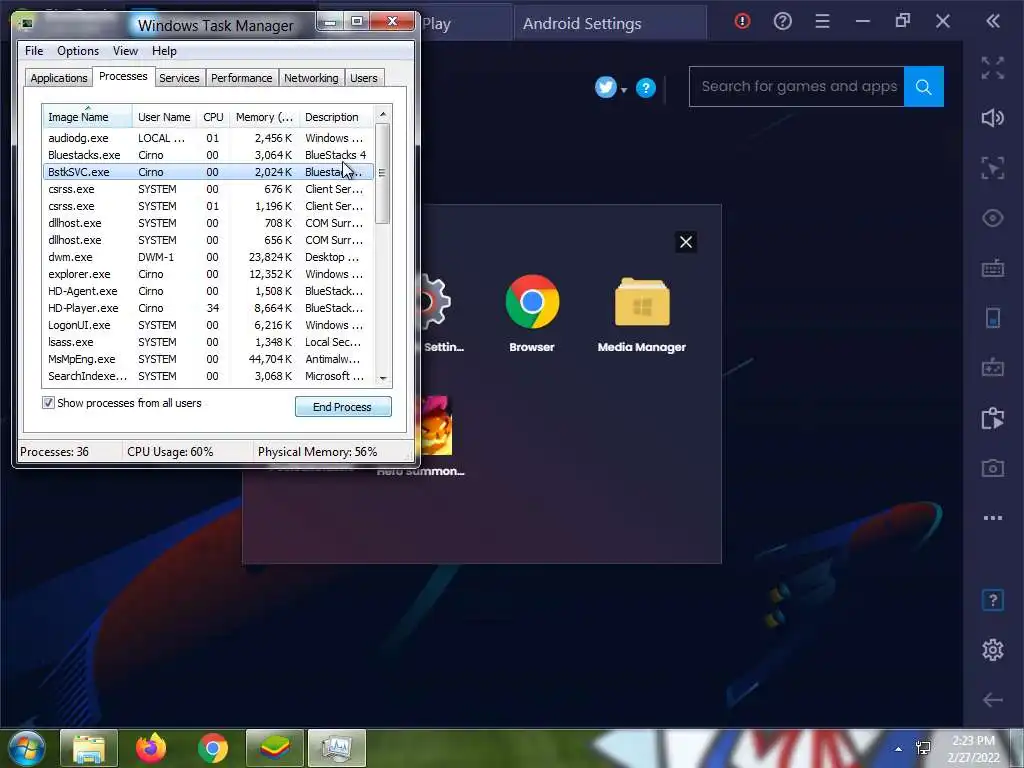This screenshot has width=1024, height=768.
Task: Expand the dropdown arrow beside Twitter icon
Action: pyautogui.click(x=624, y=90)
